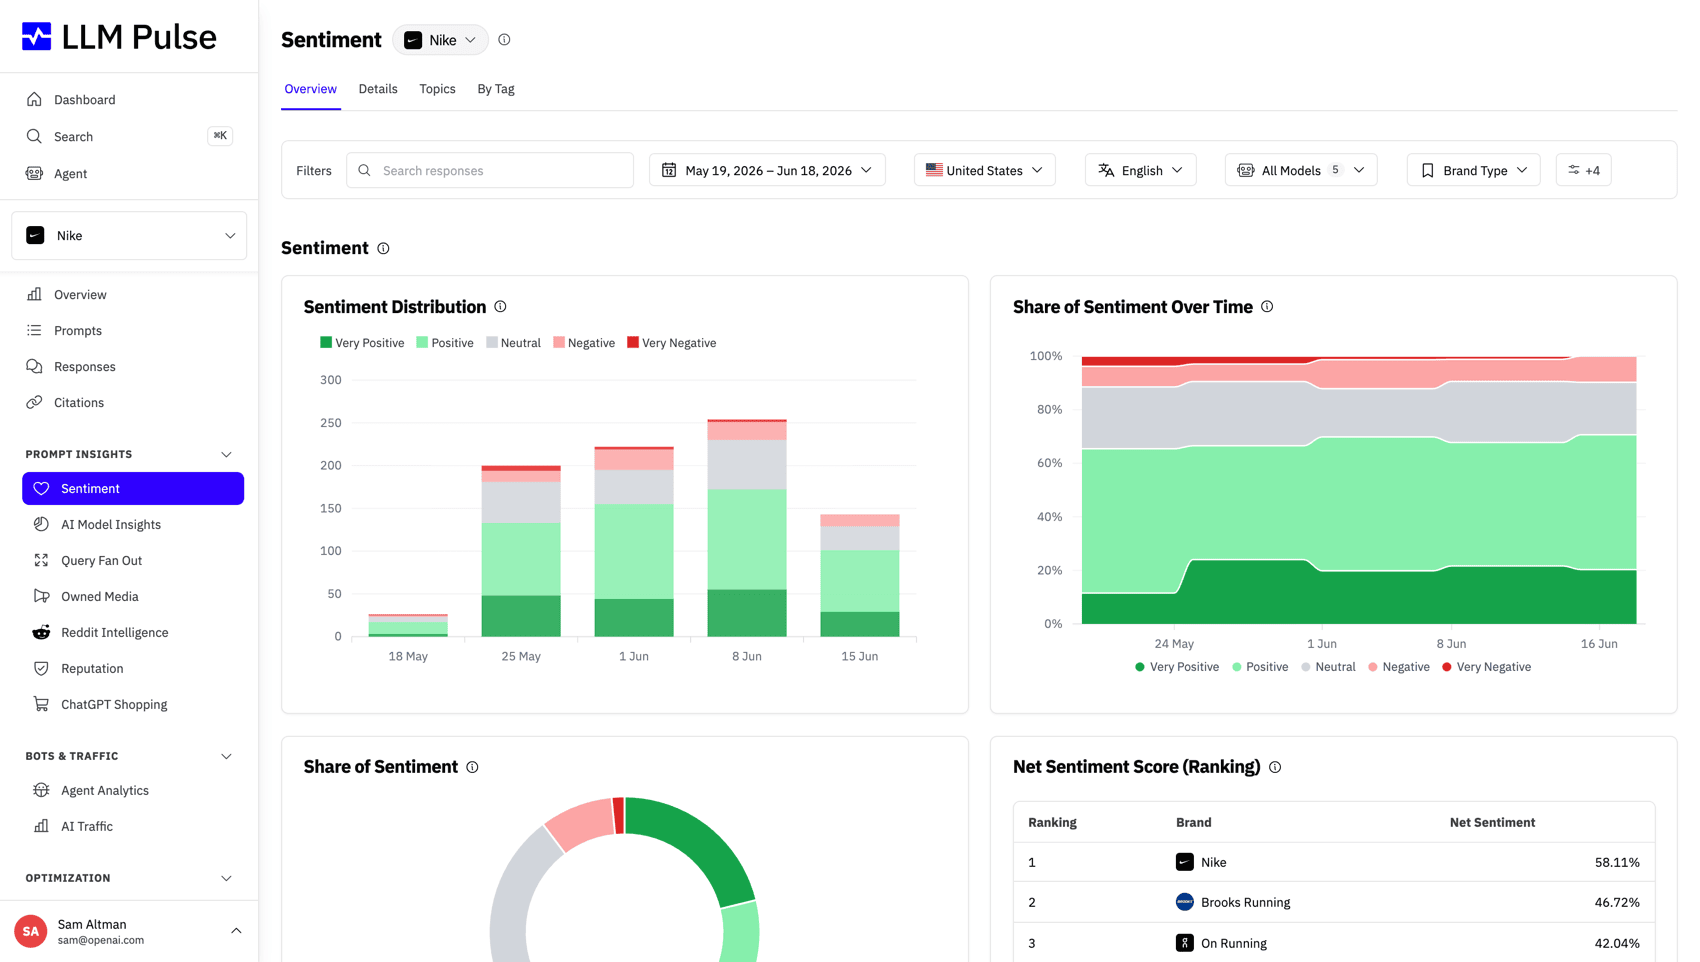
Task: Open the Reddit Intelligence page
Action: coord(114,632)
